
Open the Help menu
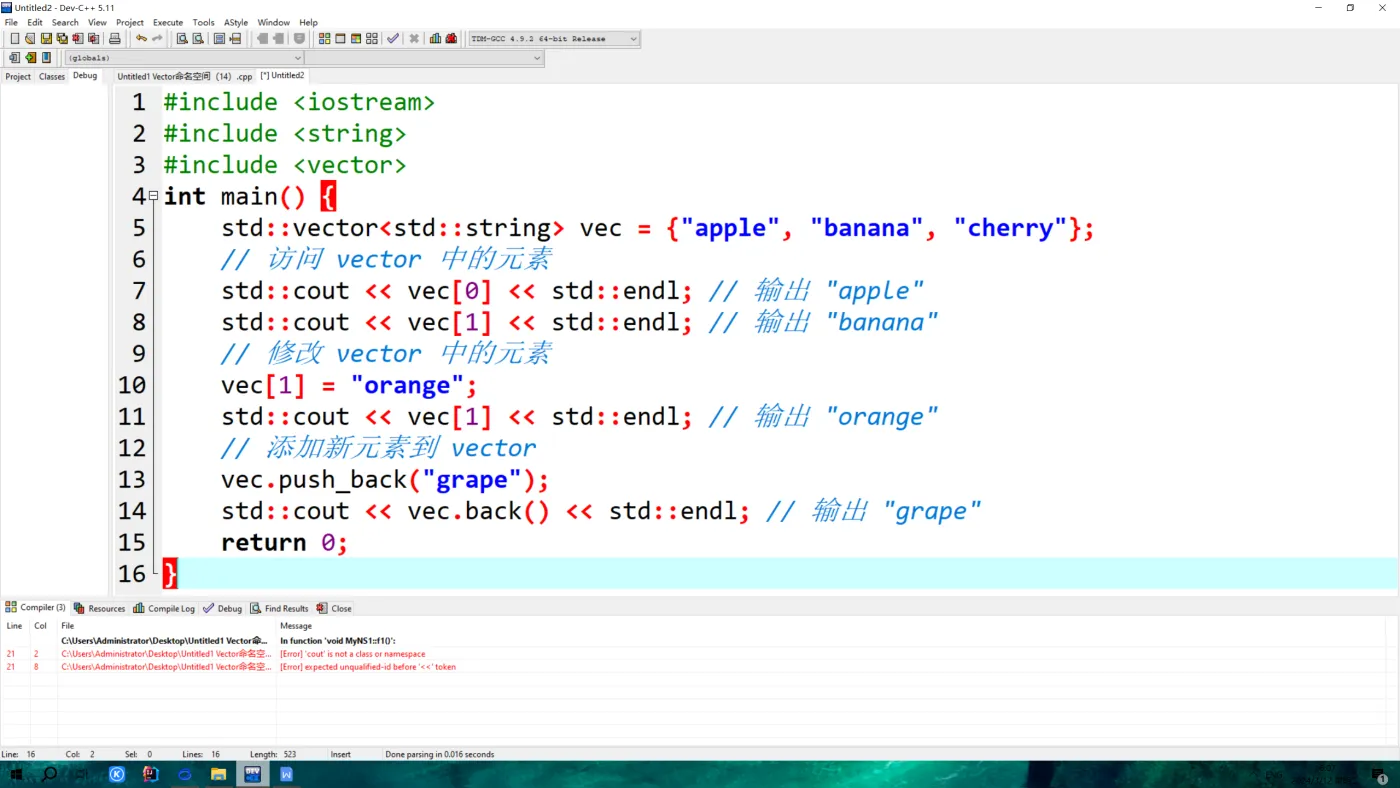click(309, 22)
